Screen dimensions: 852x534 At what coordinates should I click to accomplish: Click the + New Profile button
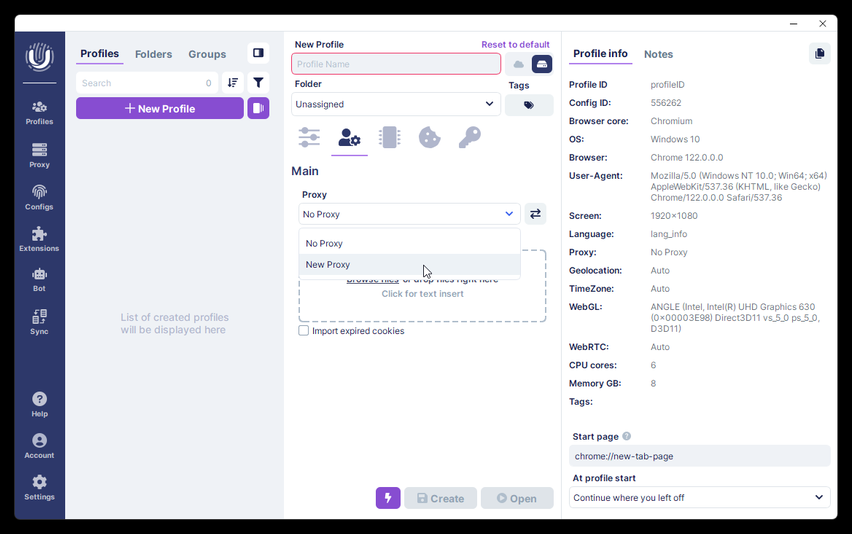click(x=160, y=108)
